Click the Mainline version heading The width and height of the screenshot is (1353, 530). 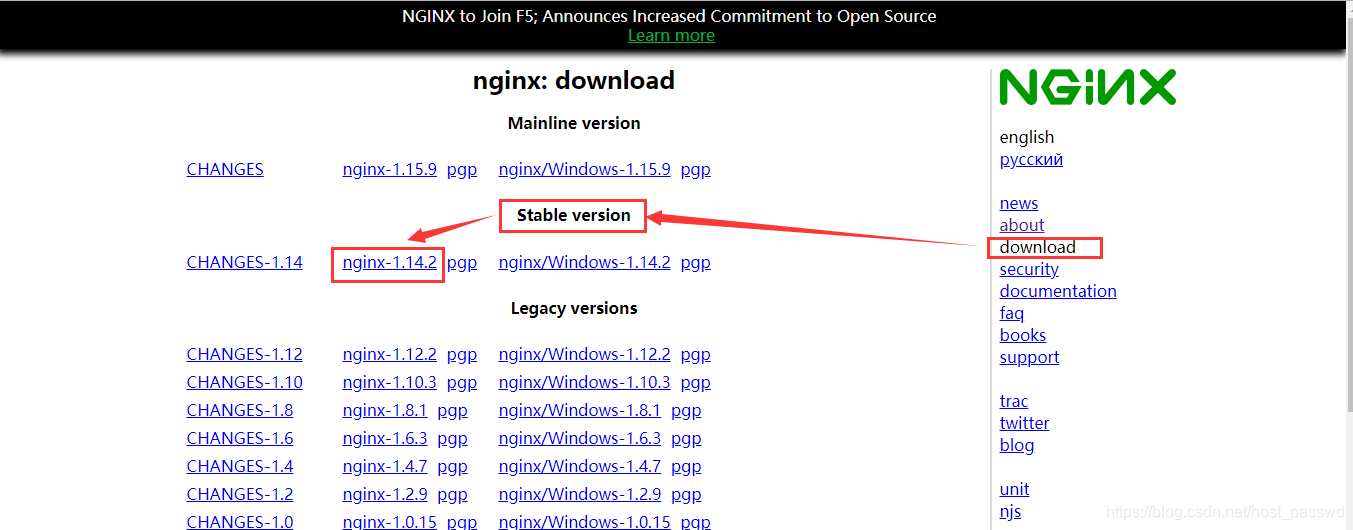click(x=574, y=123)
